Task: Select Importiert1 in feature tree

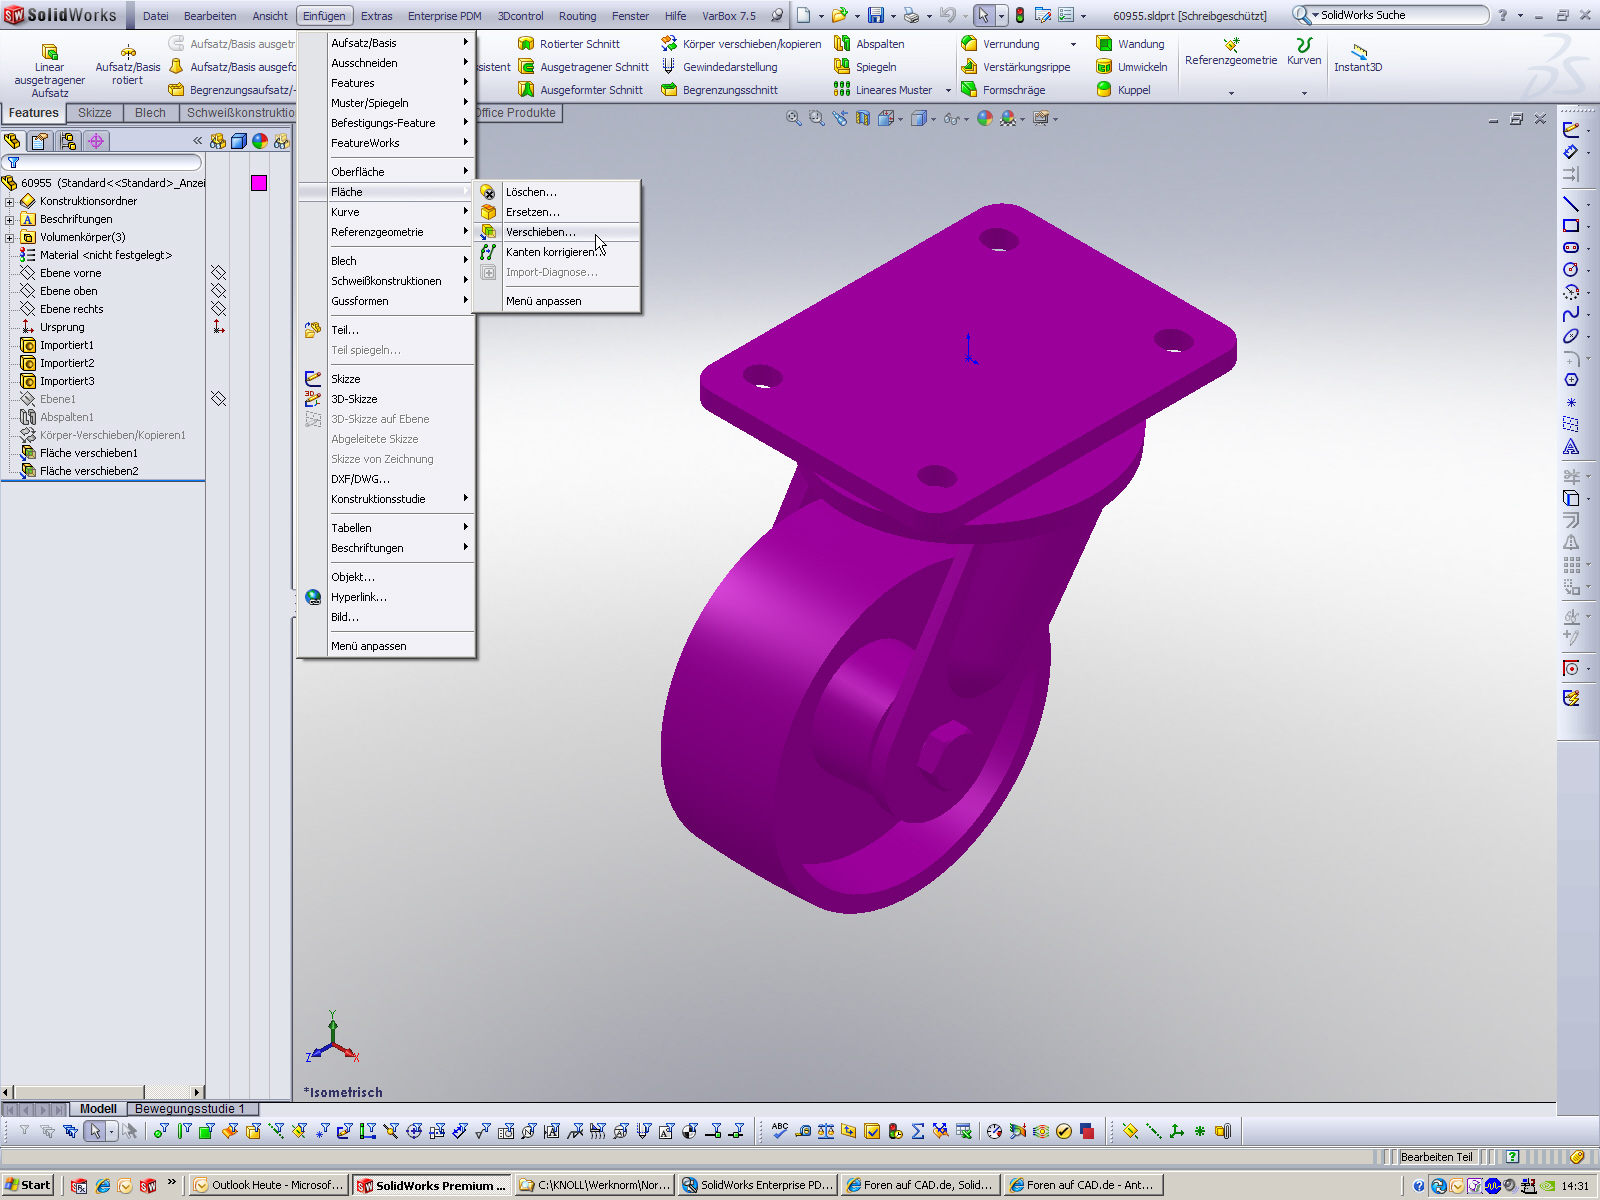Action: tap(67, 345)
